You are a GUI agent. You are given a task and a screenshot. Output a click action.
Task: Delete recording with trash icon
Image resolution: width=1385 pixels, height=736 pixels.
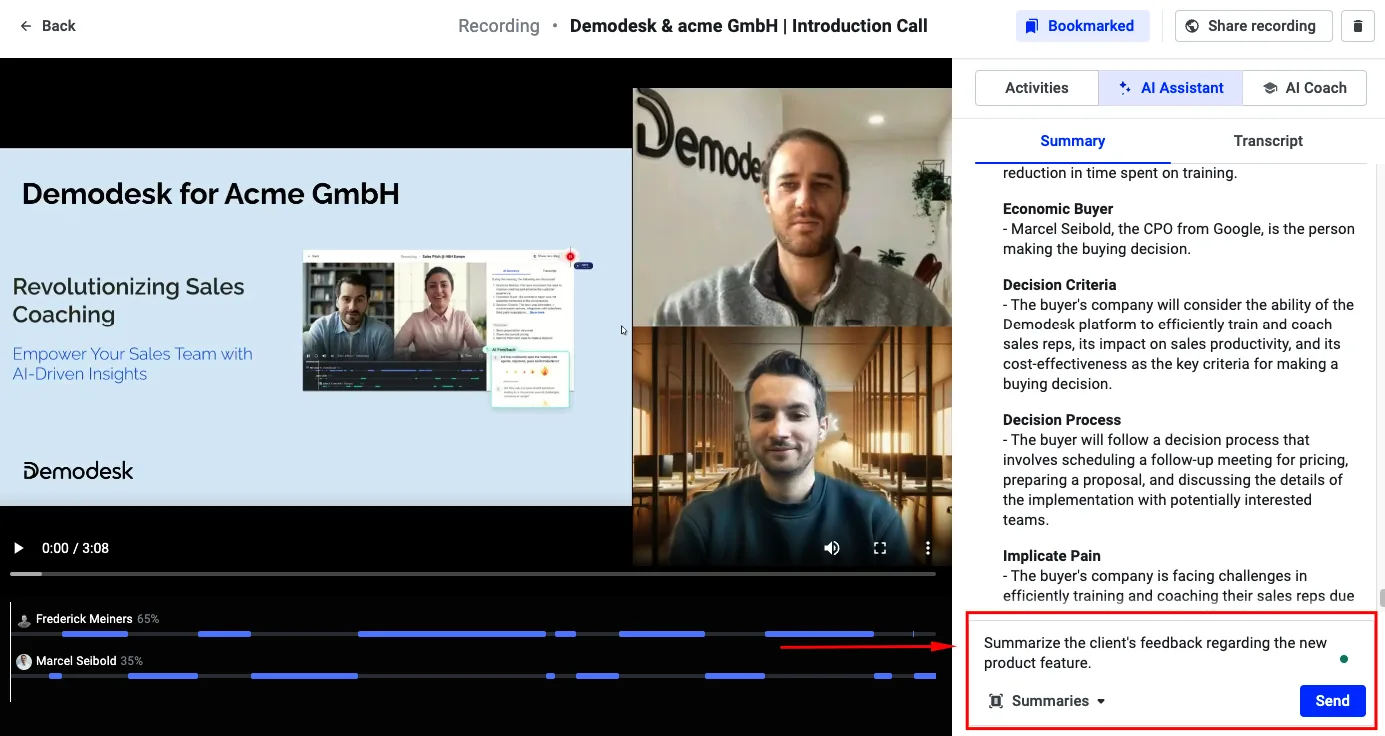[1357, 26]
